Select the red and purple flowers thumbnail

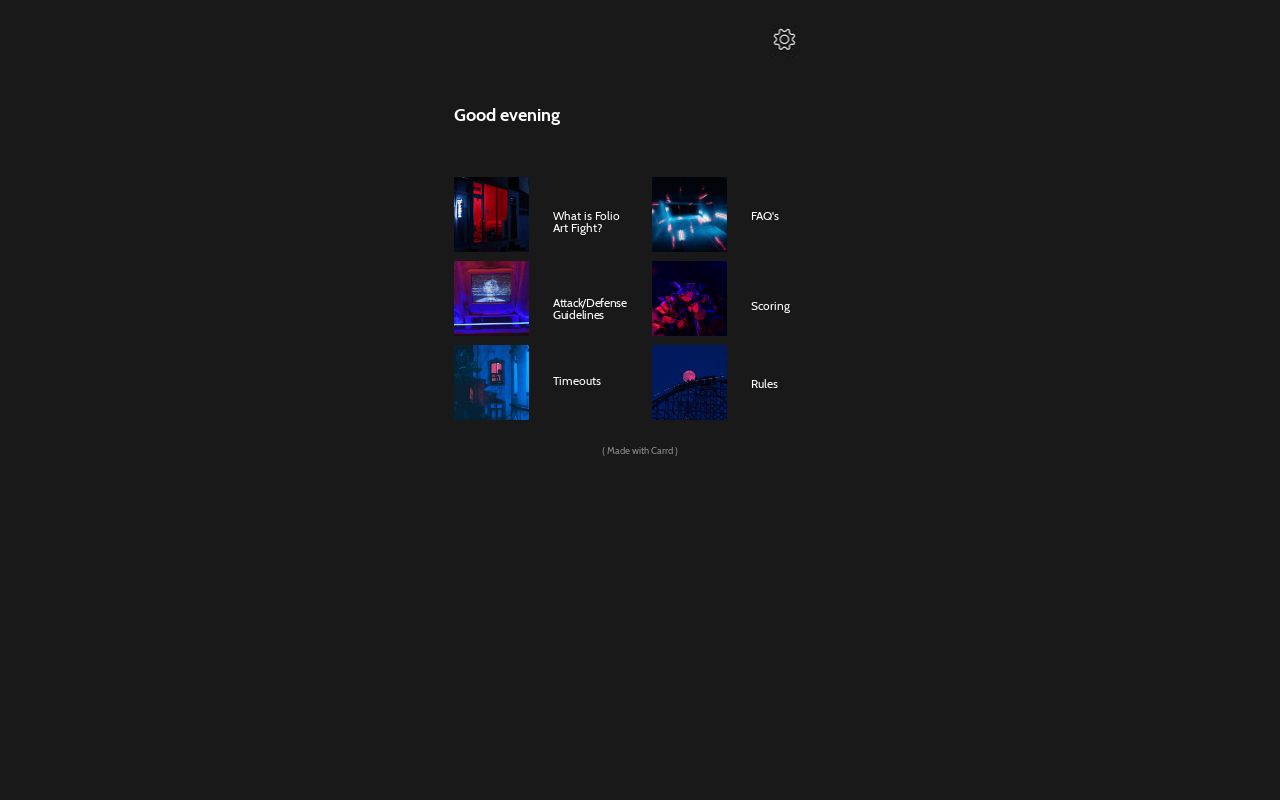689,298
